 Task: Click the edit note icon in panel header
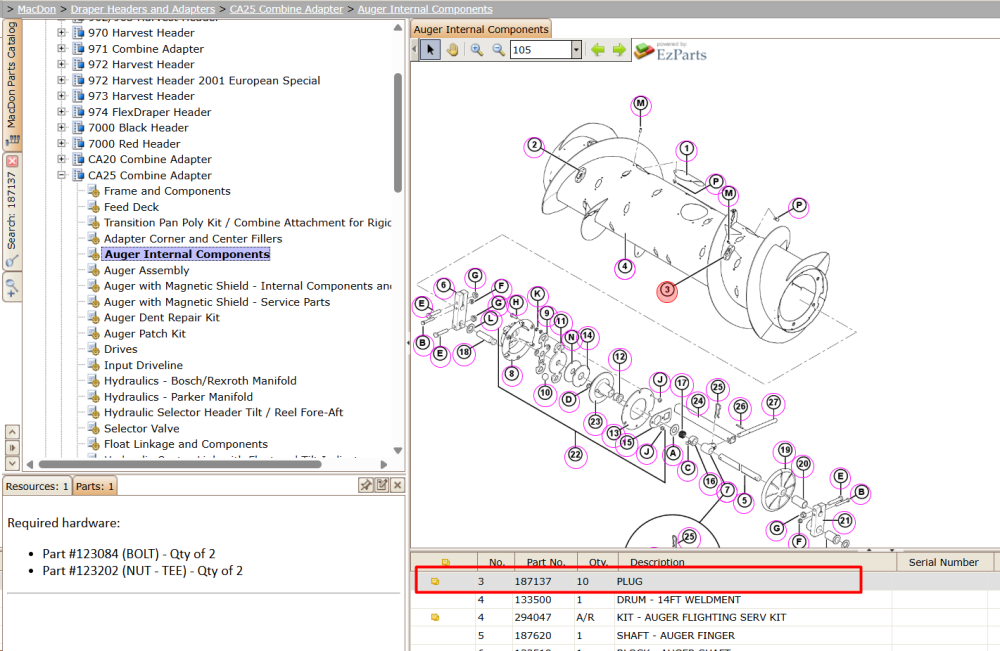pyautogui.click(x=381, y=485)
